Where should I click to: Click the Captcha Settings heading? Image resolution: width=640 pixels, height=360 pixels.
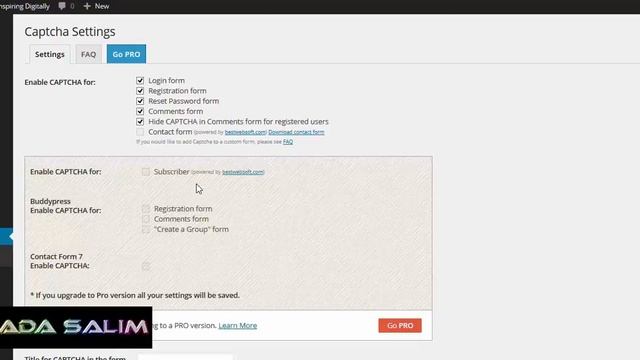pos(70,31)
